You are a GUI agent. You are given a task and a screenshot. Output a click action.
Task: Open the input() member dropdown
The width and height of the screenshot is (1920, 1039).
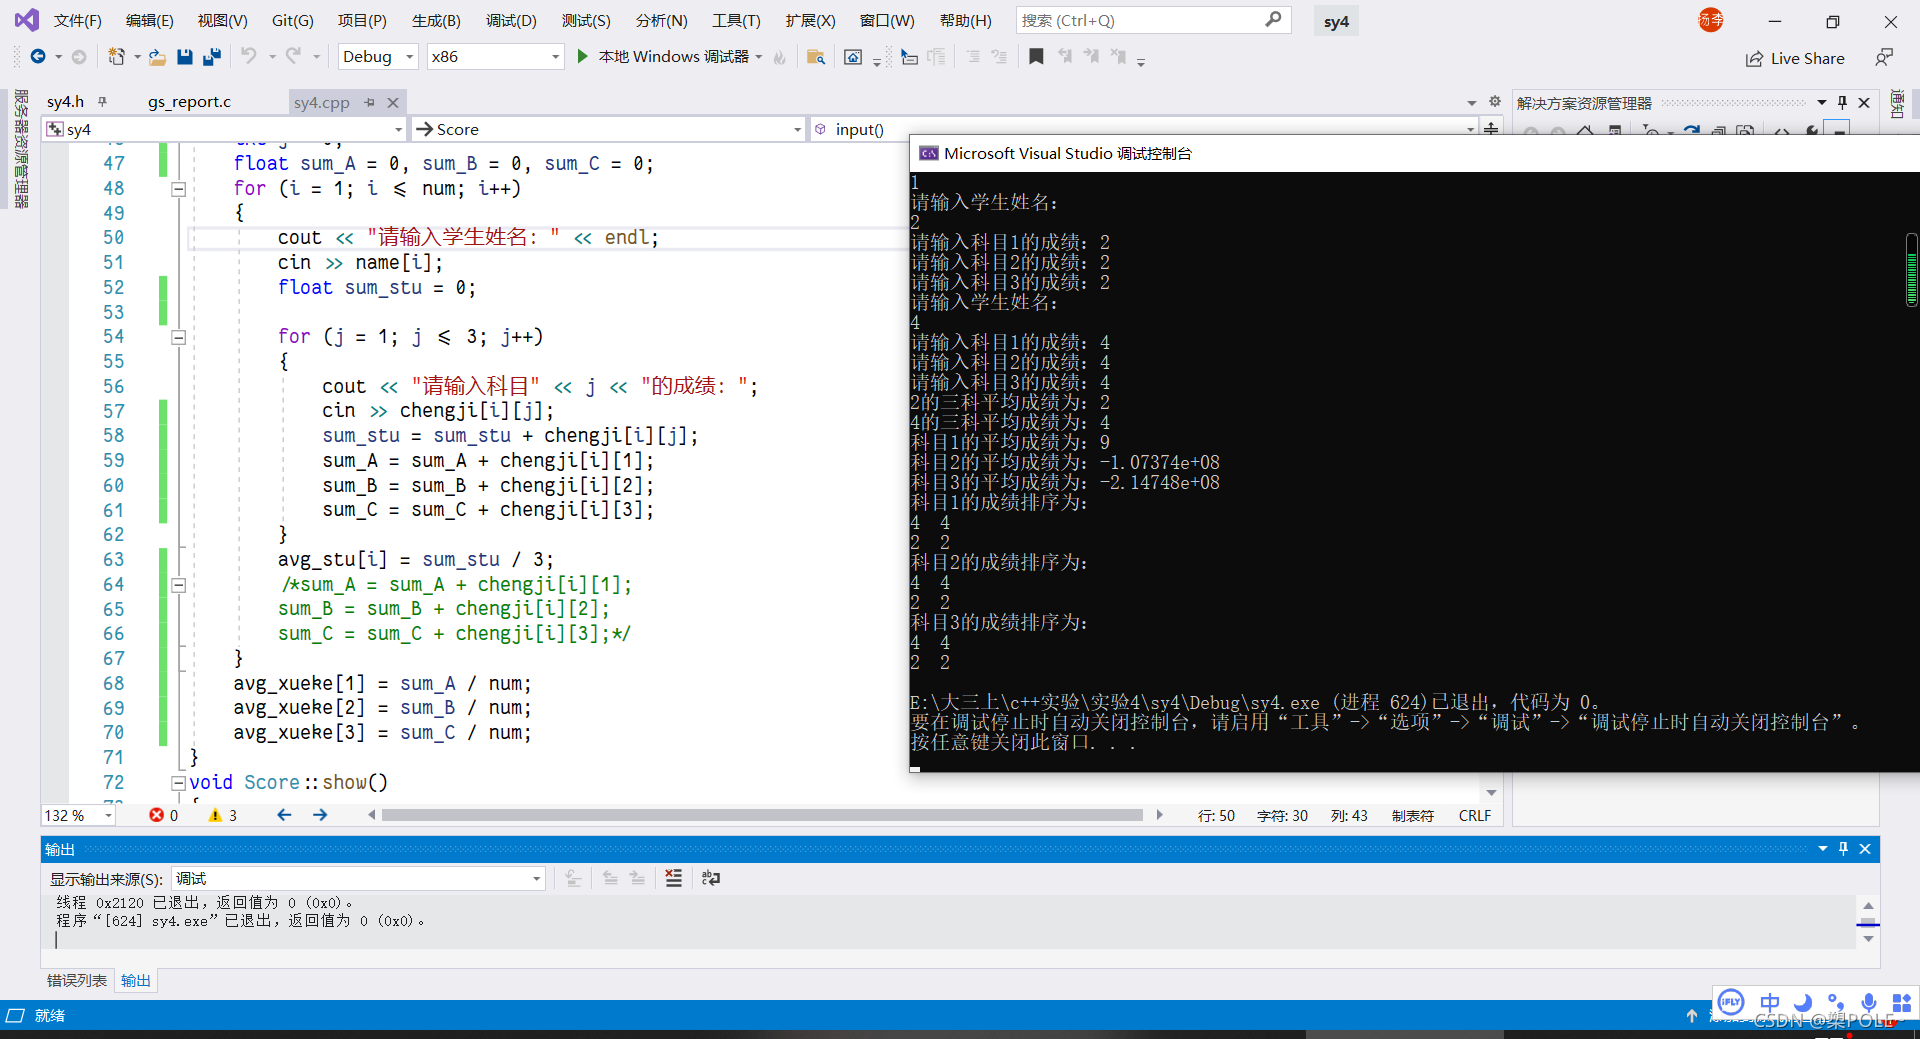click(1144, 129)
